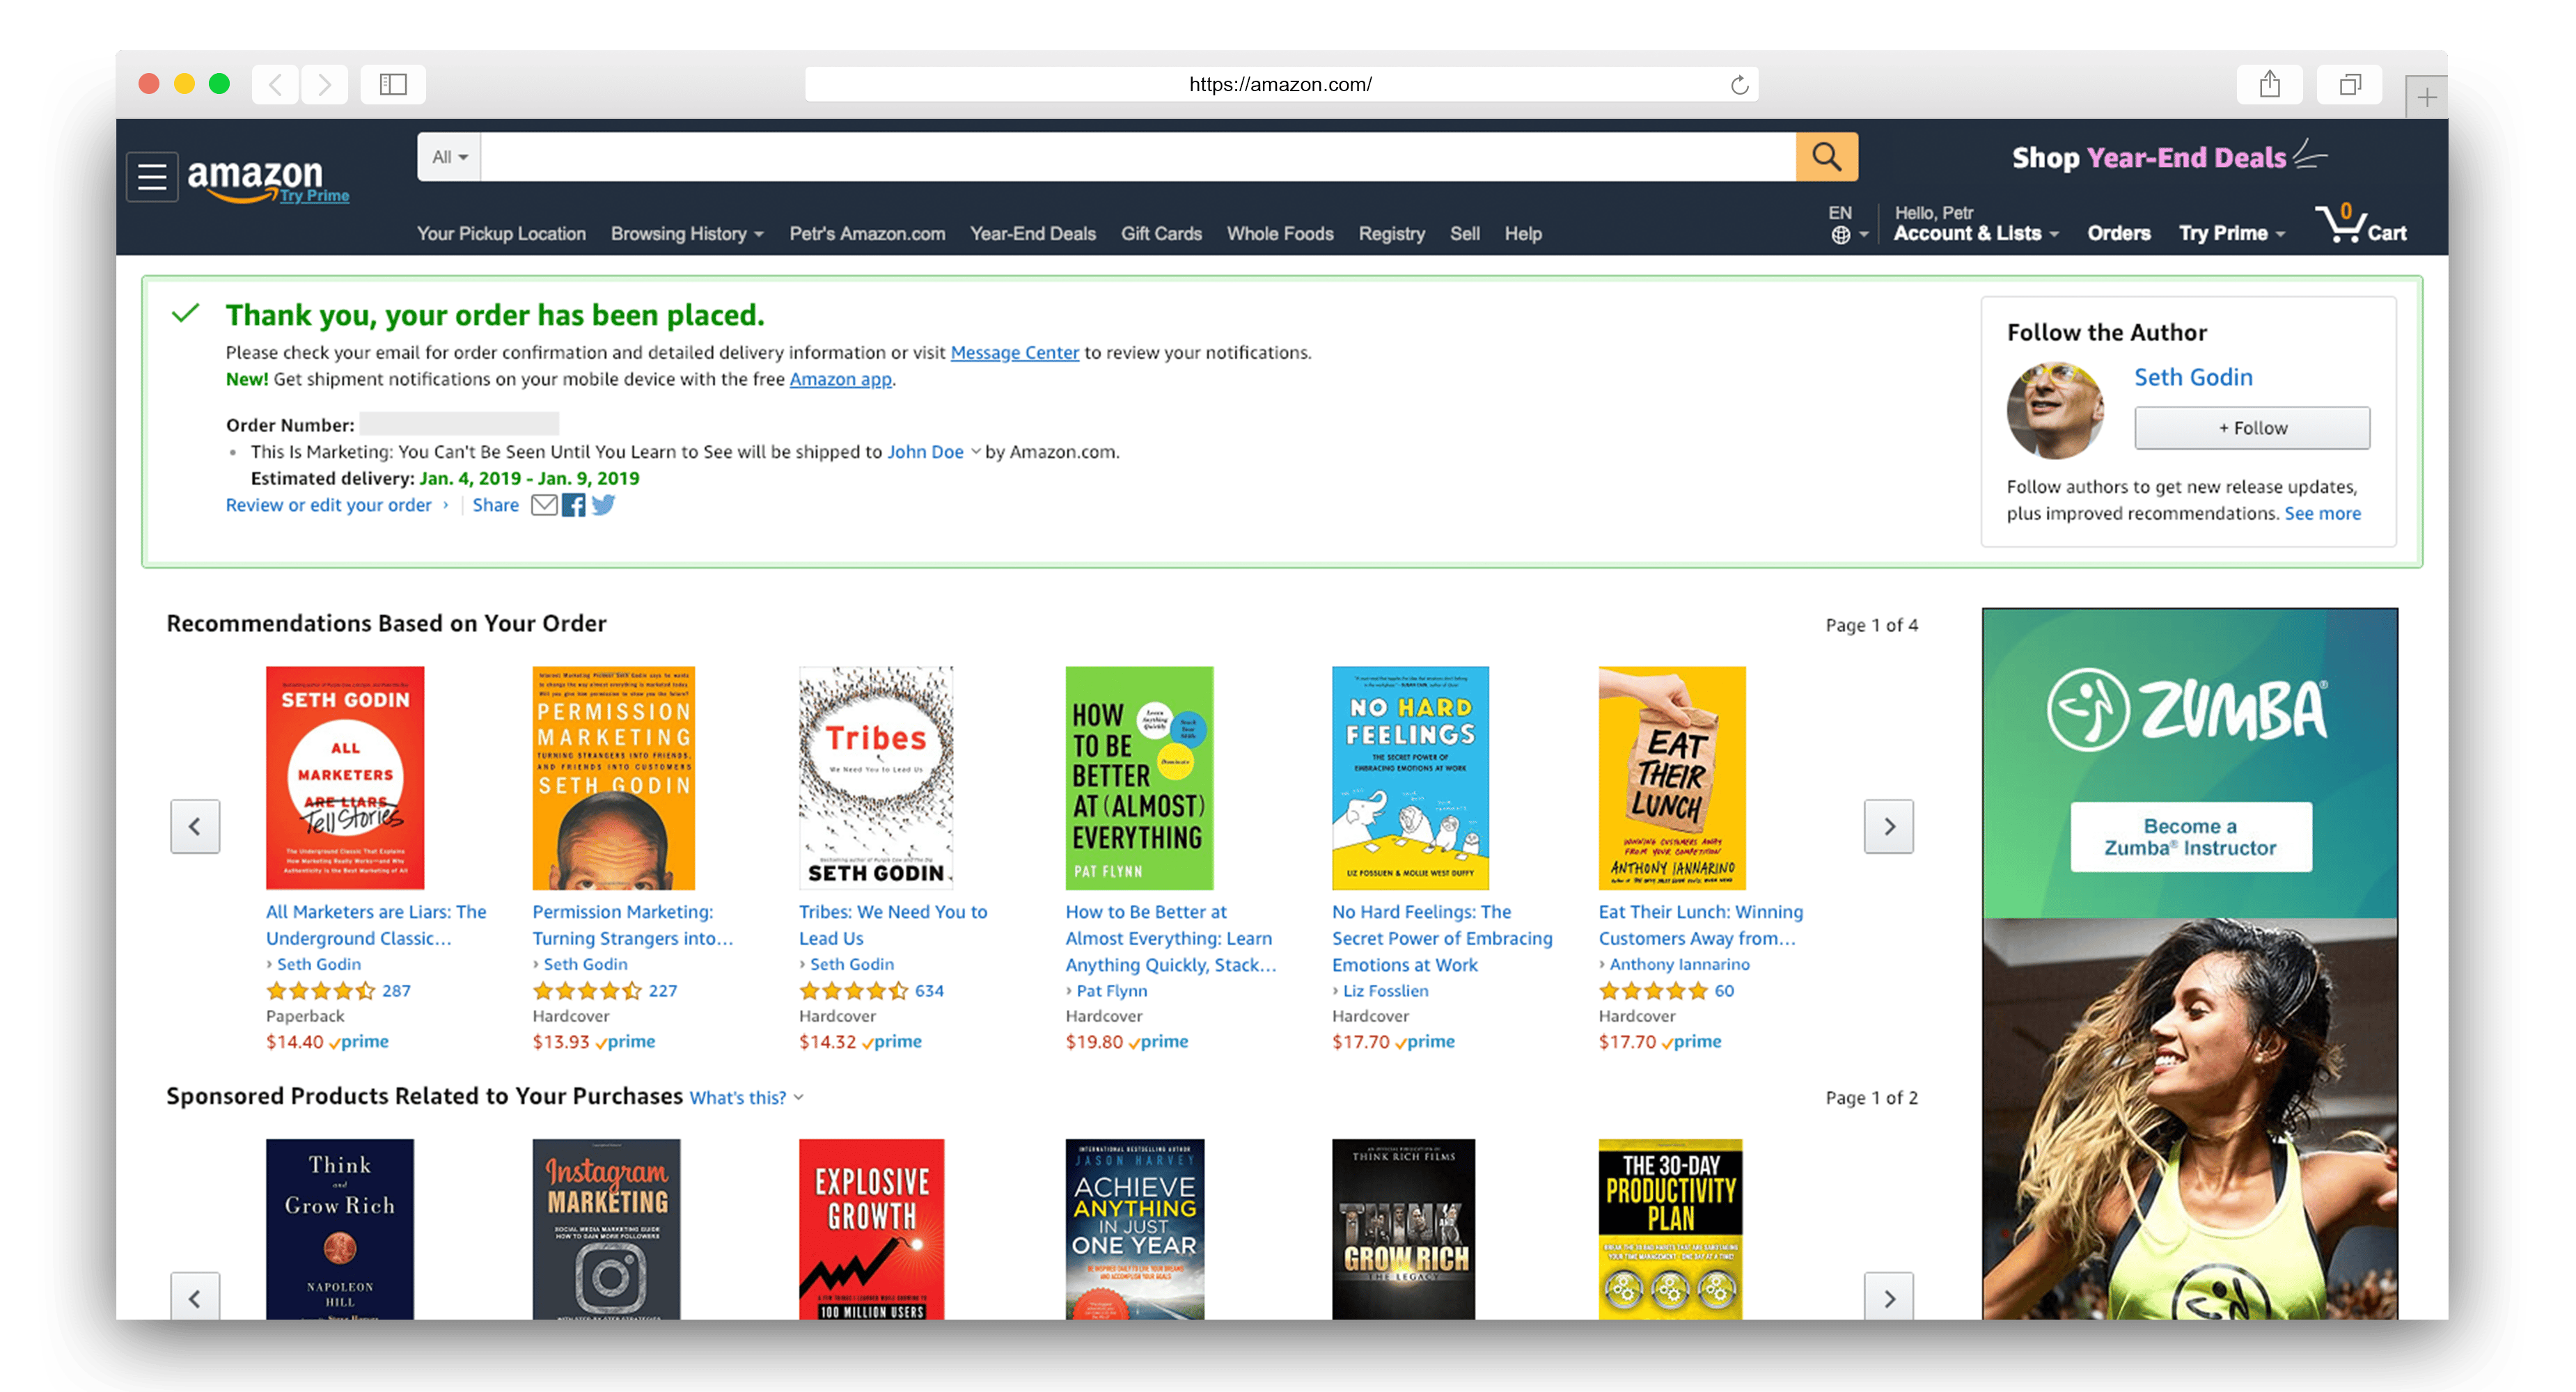Click the browser share icon
2576x1392 pixels.
tap(2270, 84)
